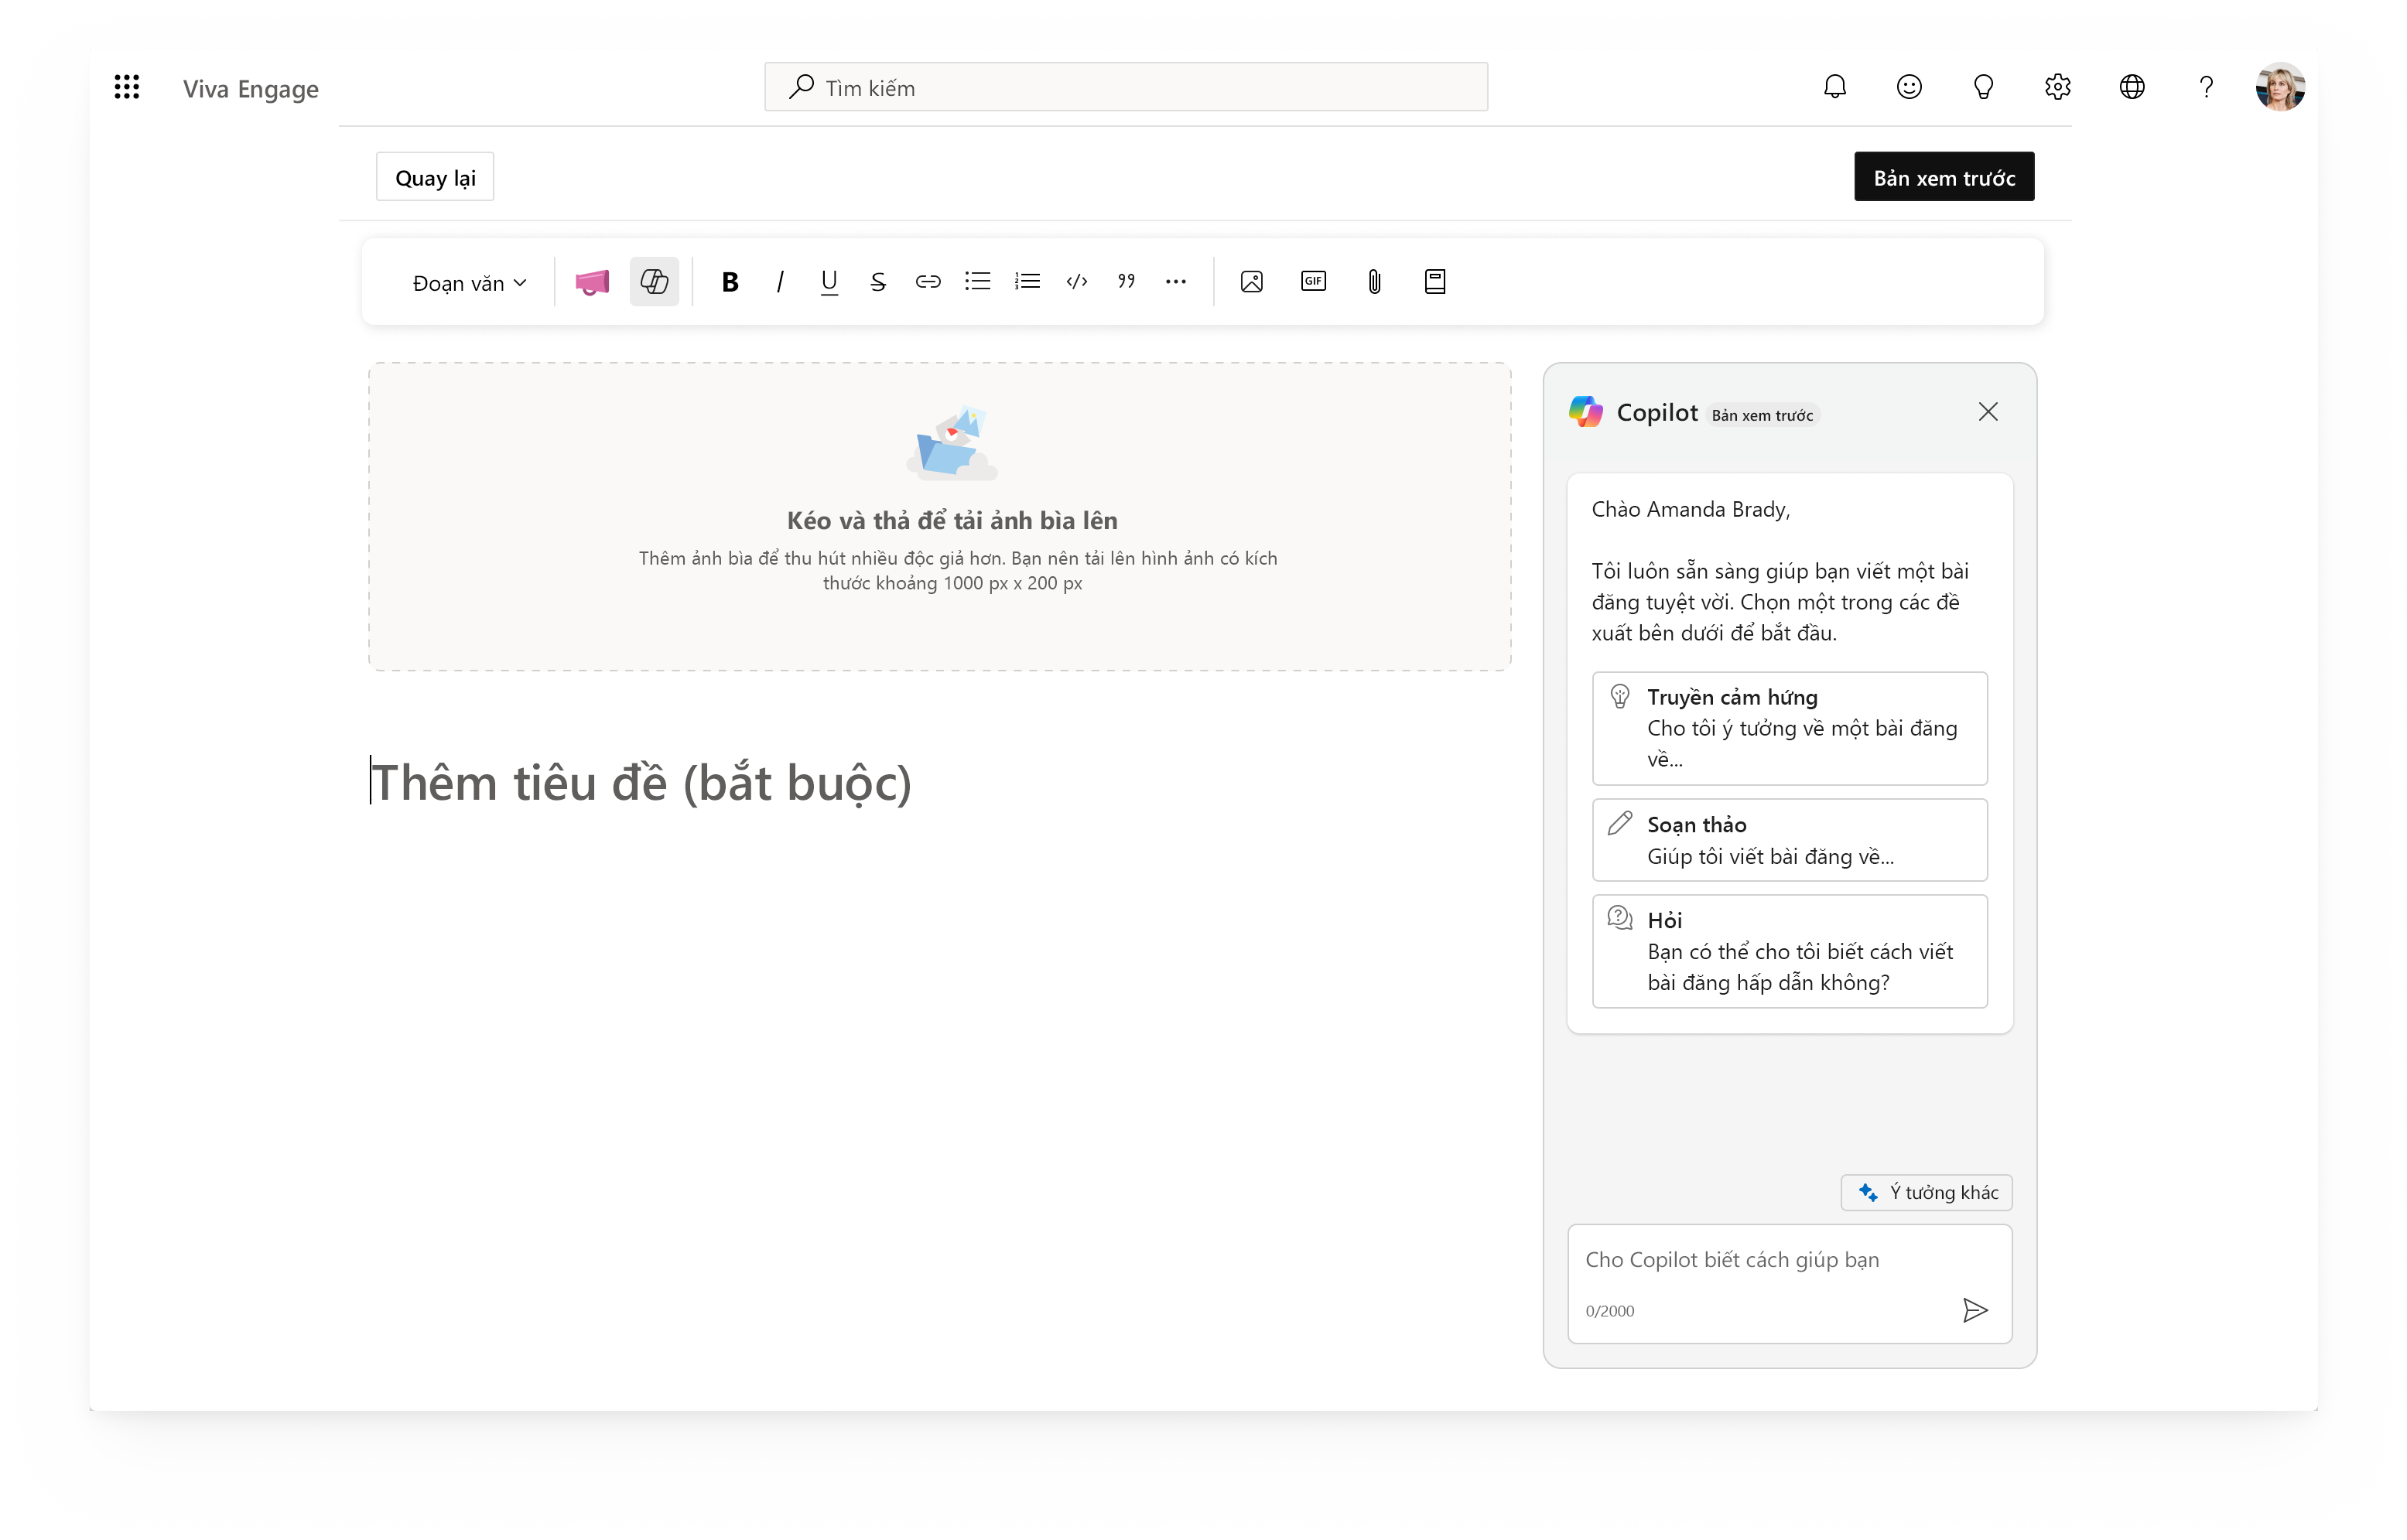Select the Truyền cảm hứng suggestion
The image size is (2407, 1540).
click(1790, 728)
